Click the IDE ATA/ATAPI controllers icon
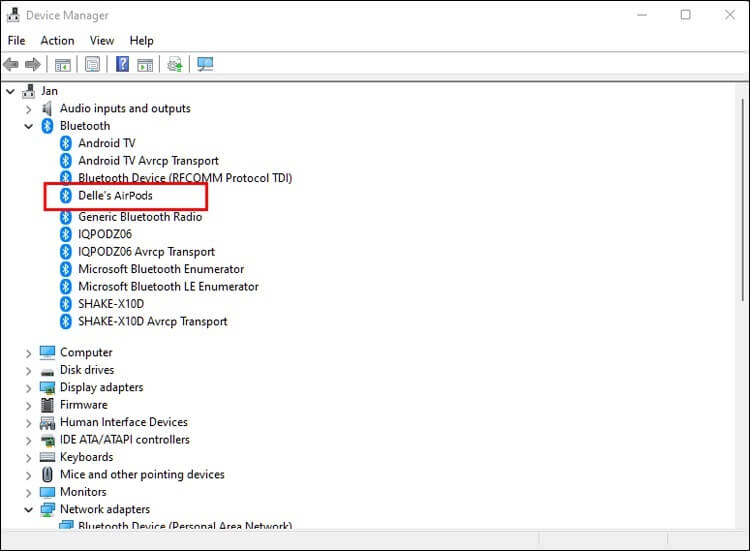The width and height of the screenshot is (750, 551). pos(48,440)
